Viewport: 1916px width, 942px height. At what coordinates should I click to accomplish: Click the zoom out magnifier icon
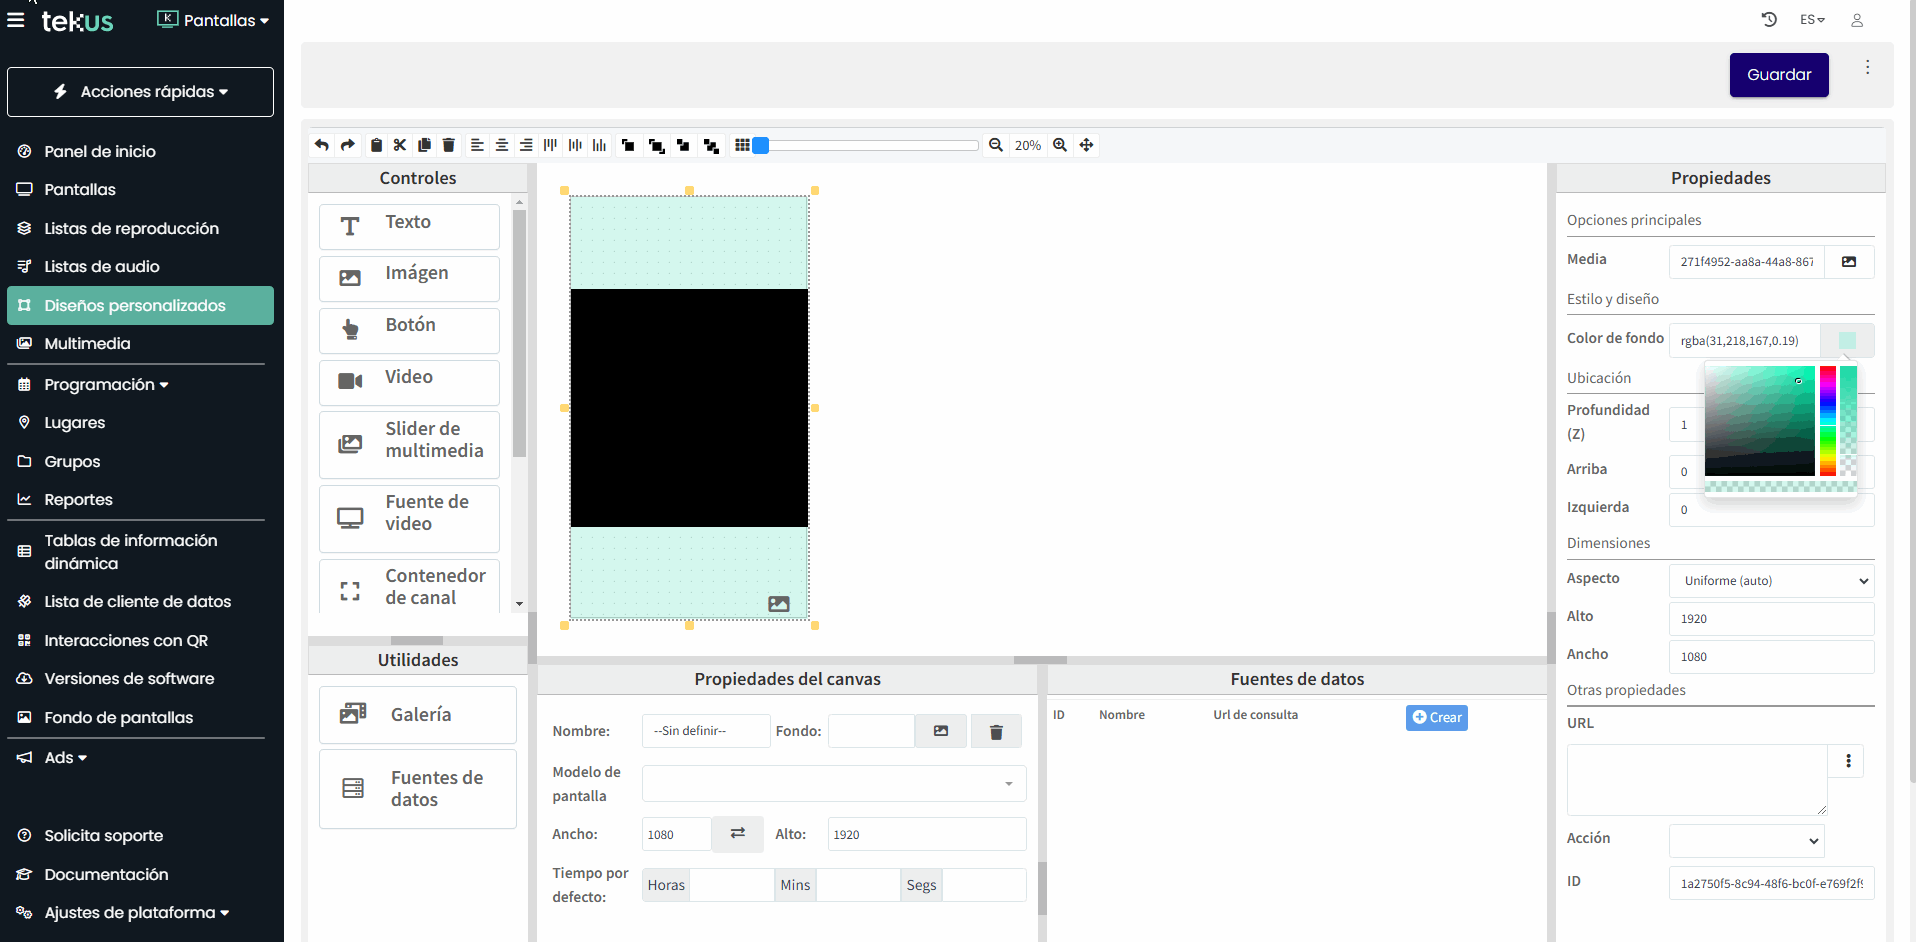996,145
